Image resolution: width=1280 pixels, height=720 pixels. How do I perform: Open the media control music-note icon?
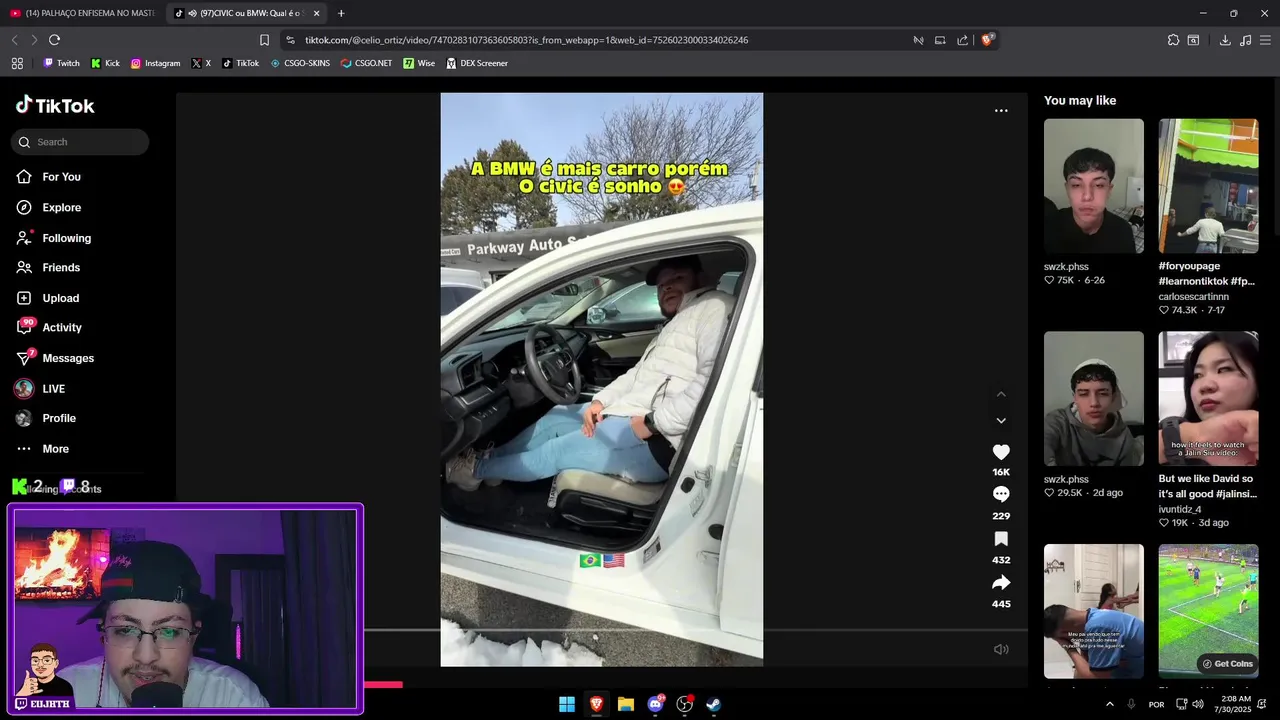(x=1245, y=40)
